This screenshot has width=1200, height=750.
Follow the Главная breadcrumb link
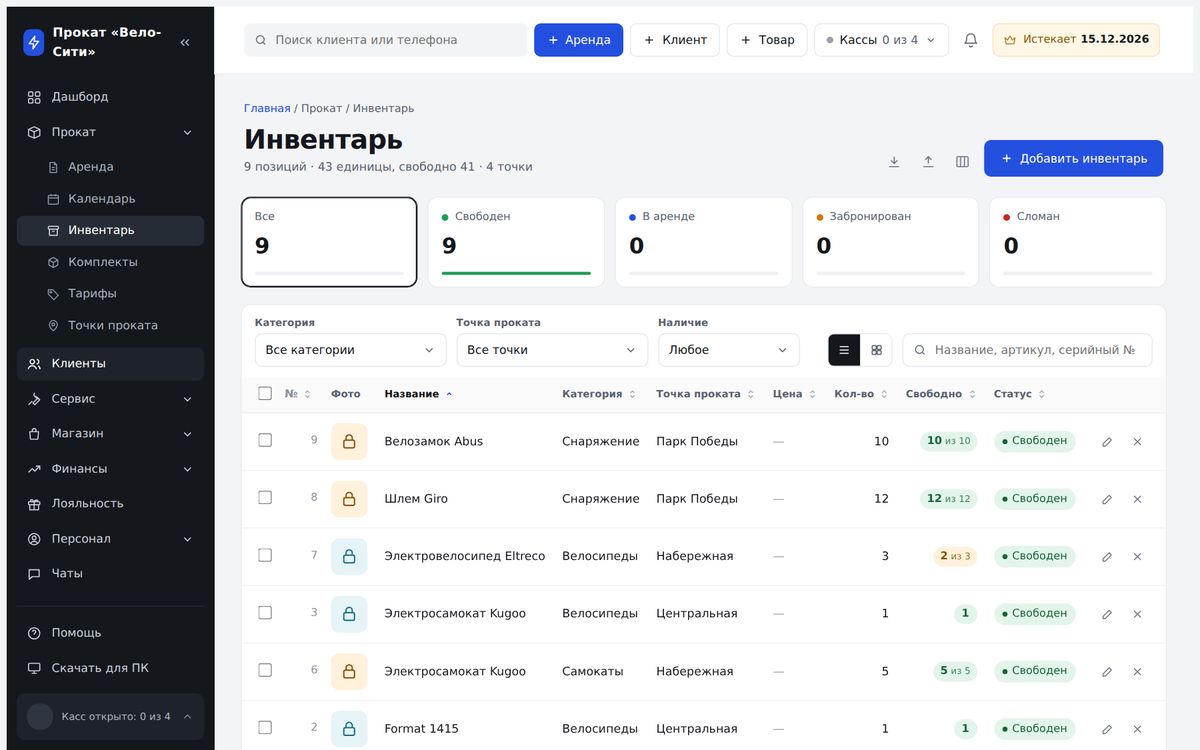[x=267, y=108]
